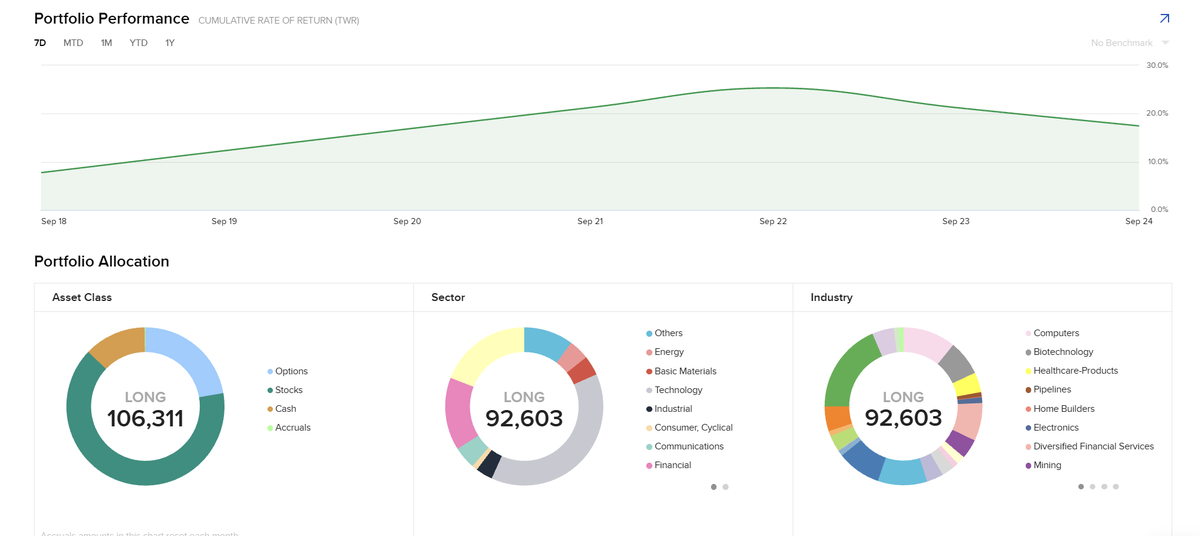Select first page dot of Sector legend
This screenshot has width=1200, height=536.
point(713,487)
